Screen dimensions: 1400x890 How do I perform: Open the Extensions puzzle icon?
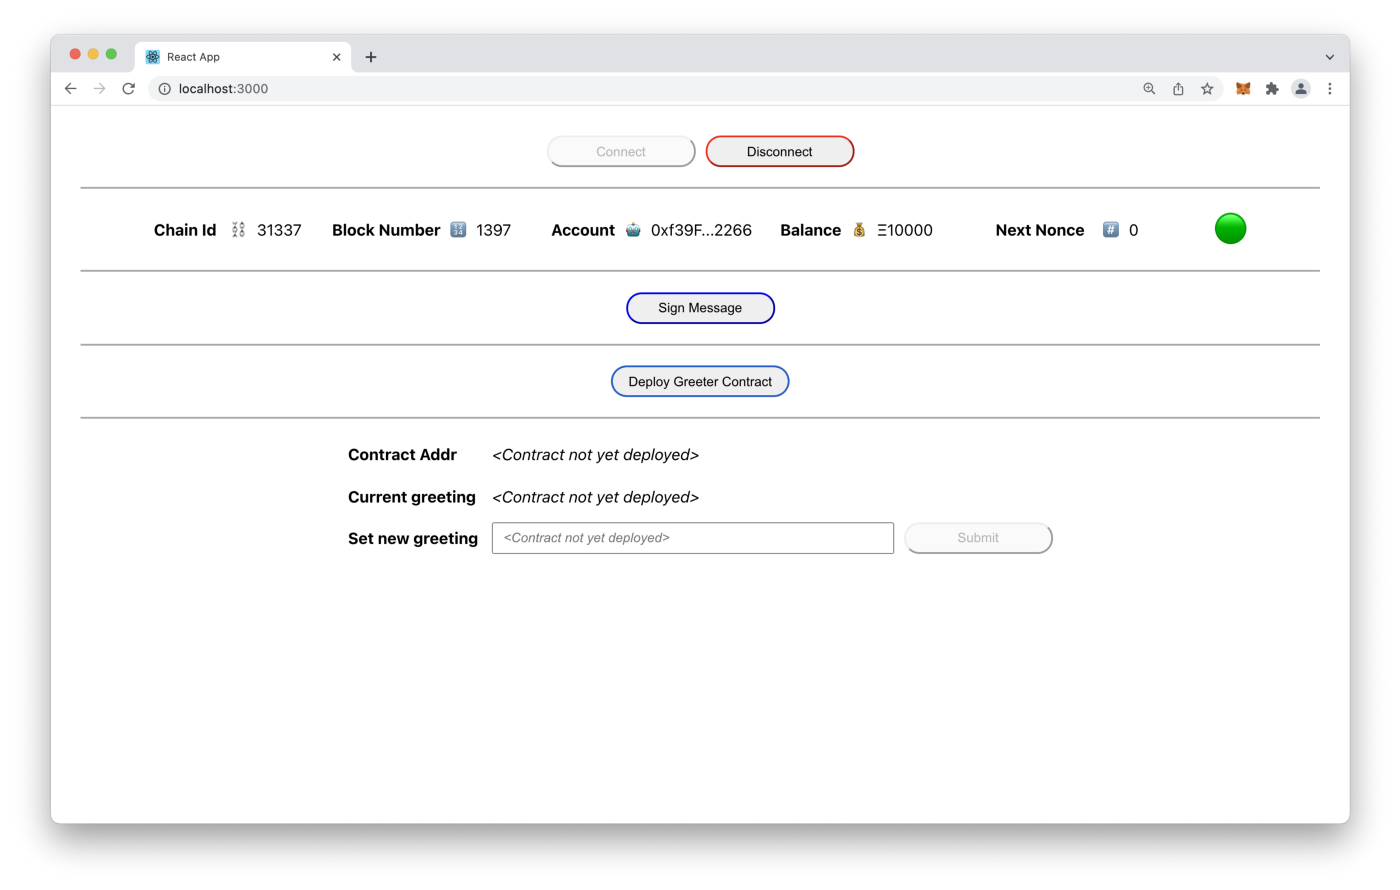[x=1272, y=89]
